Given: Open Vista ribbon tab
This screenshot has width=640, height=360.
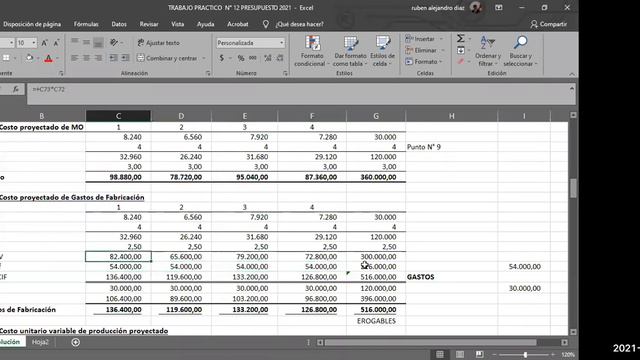Looking at the screenshot, I should [178, 24].
